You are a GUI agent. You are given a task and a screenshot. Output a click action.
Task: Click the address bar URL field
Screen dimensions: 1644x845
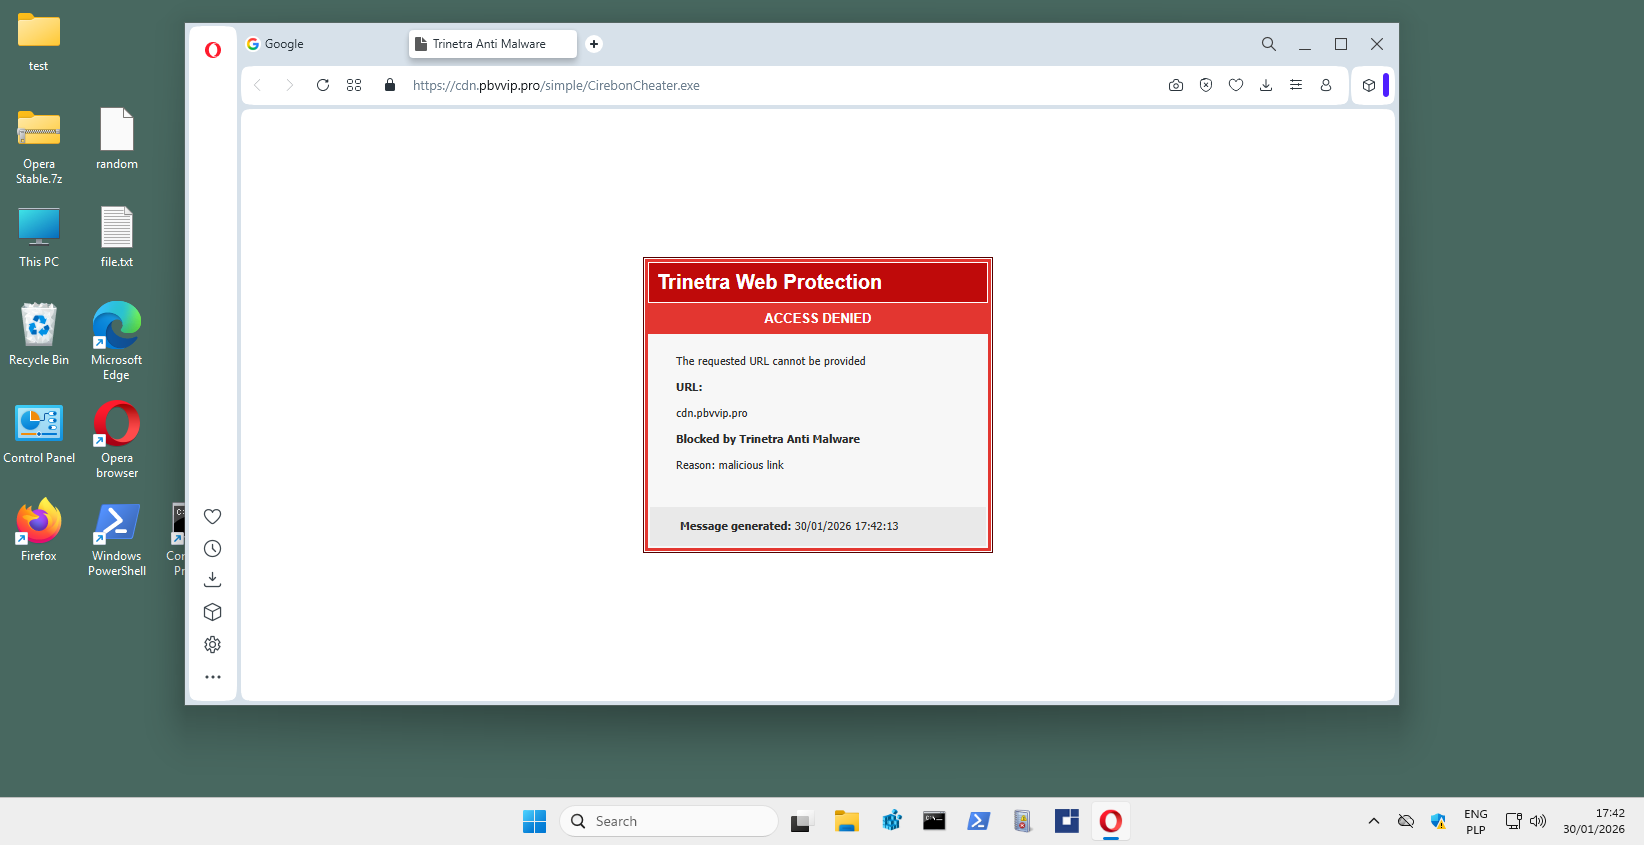click(x=700, y=85)
